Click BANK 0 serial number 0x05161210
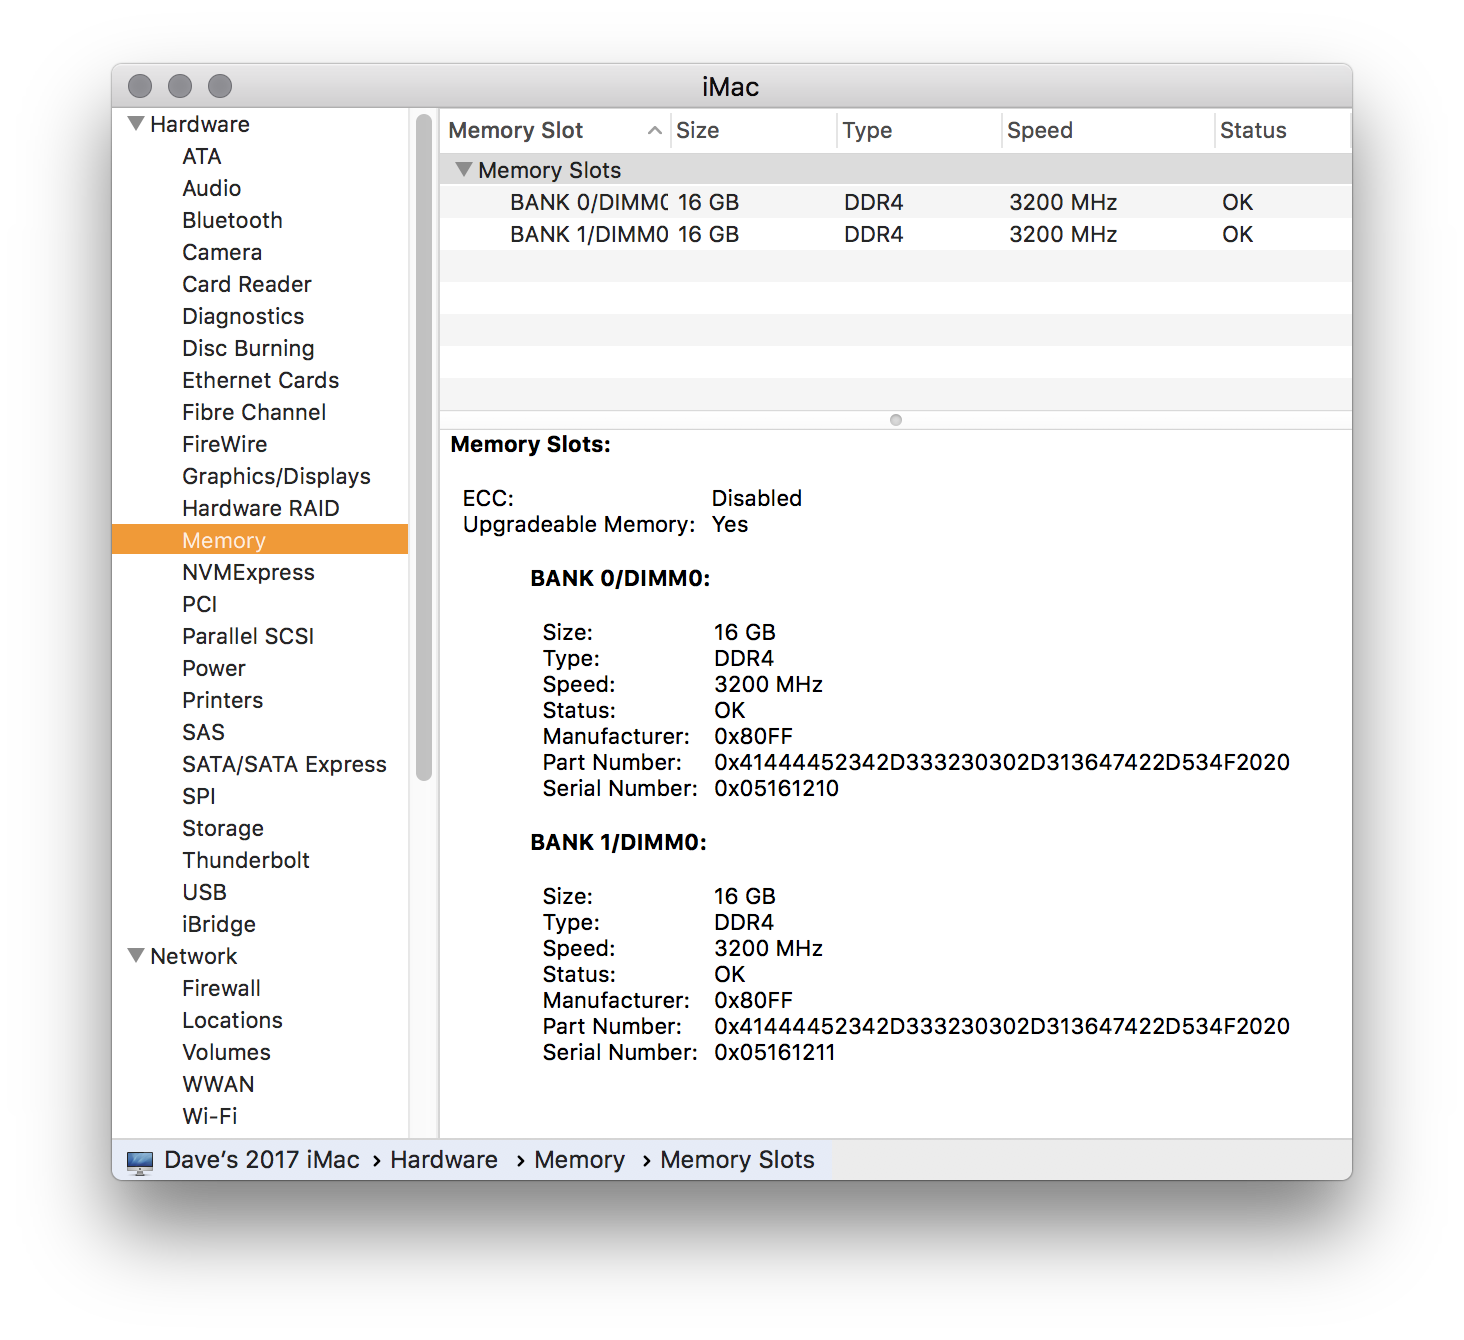Viewport: 1464px width, 1340px height. coord(776,789)
